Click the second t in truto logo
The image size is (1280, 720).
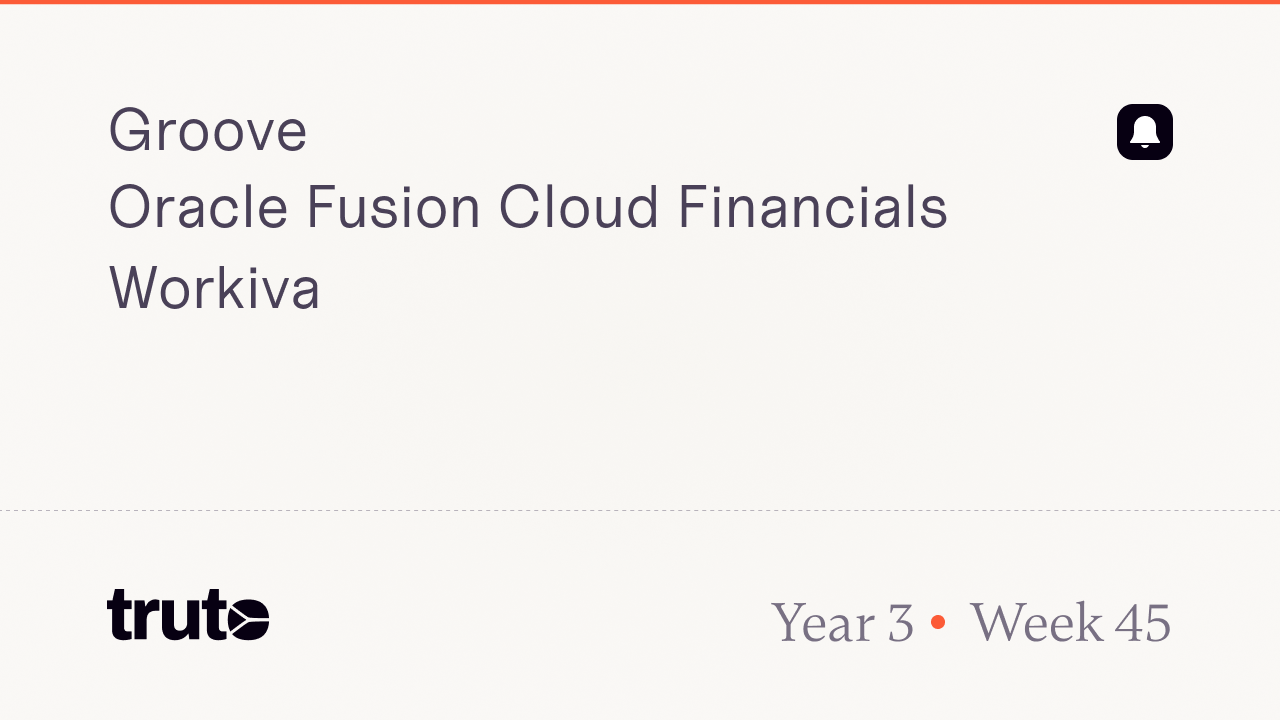point(213,615)
